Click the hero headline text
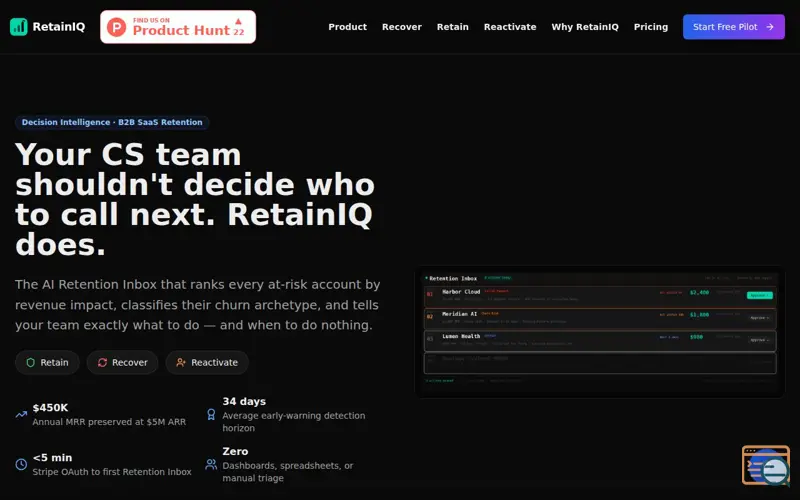The height and width of the screenshot is (500, 800). point(195,199)
